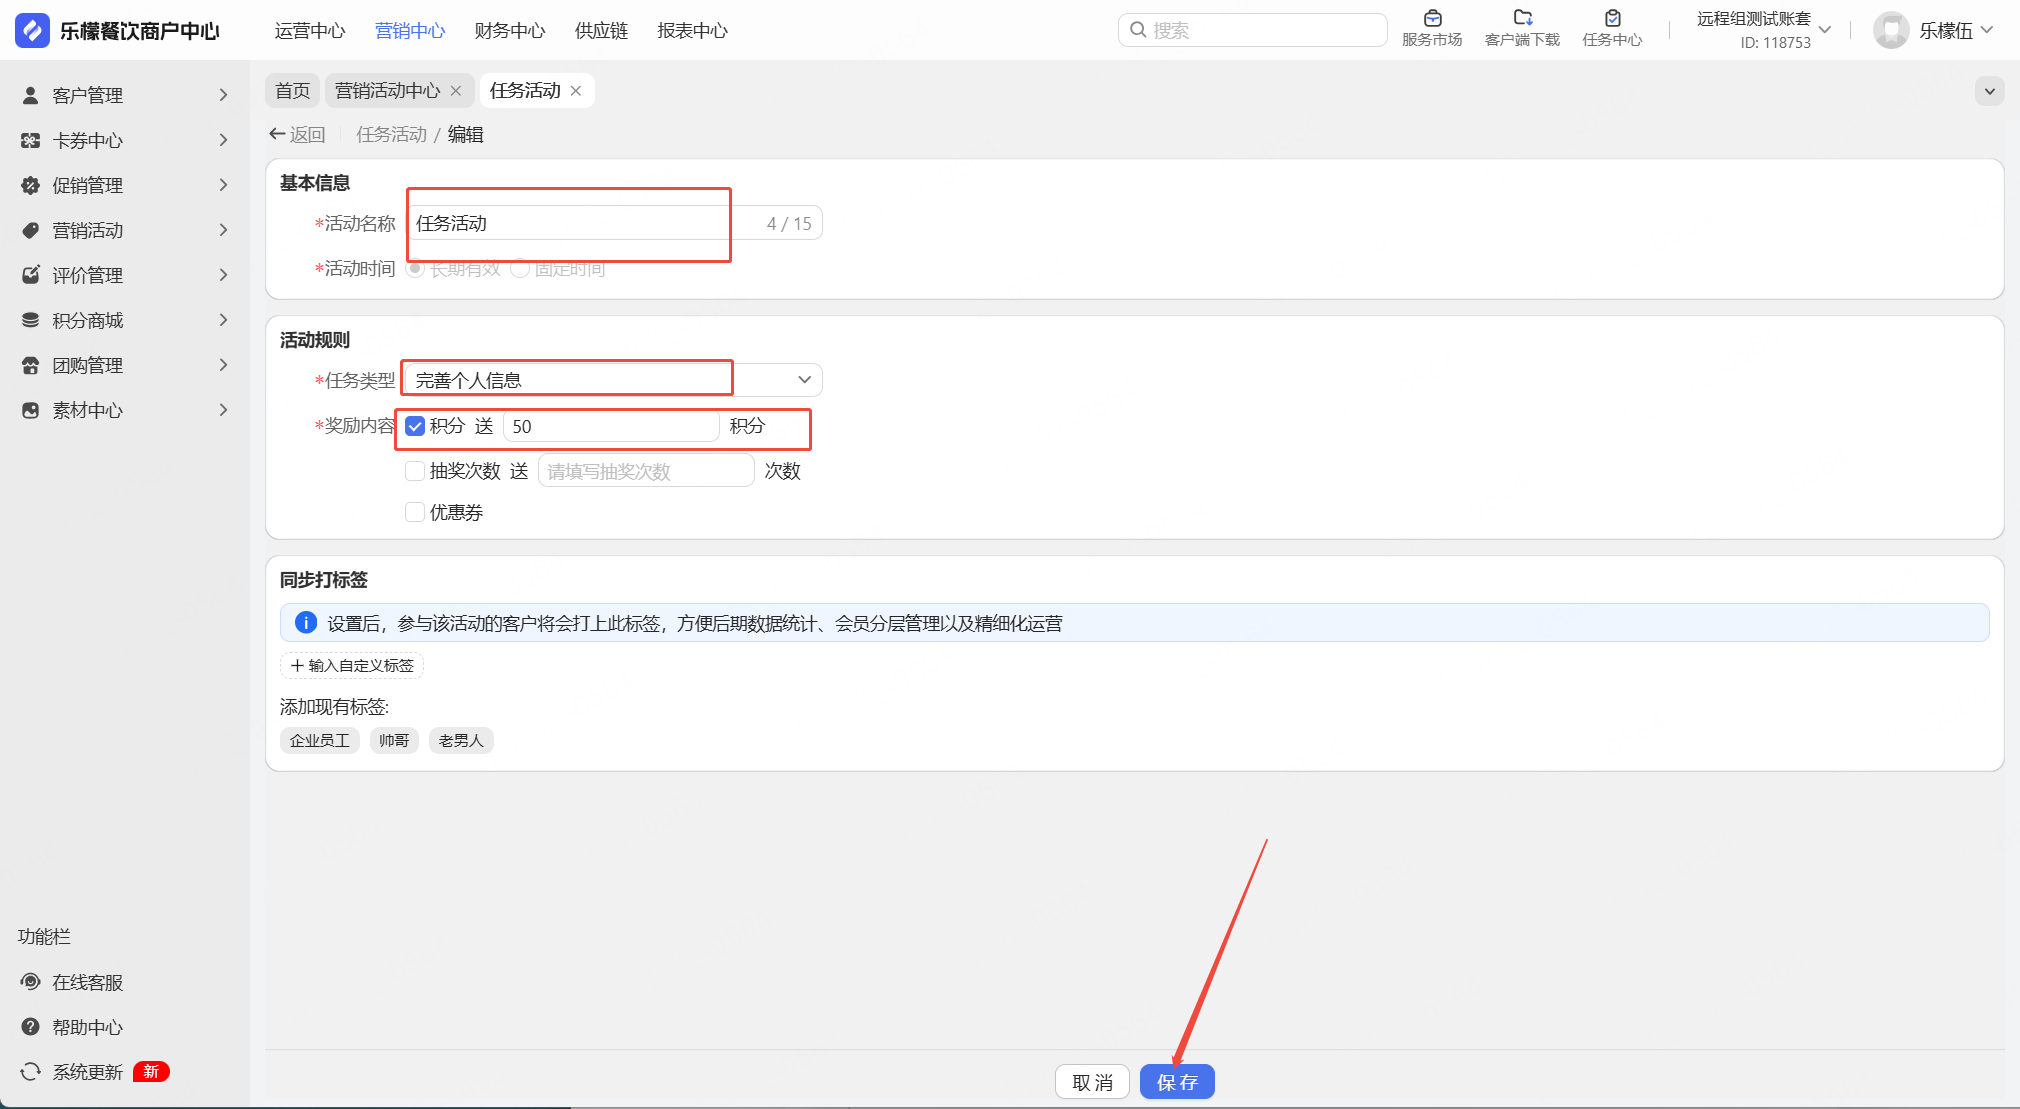Image resolution: width=2020 pixels, height=1109 pixels.
Task: Click the 积分商城 sidebar icon
Action: click(31, 320)
